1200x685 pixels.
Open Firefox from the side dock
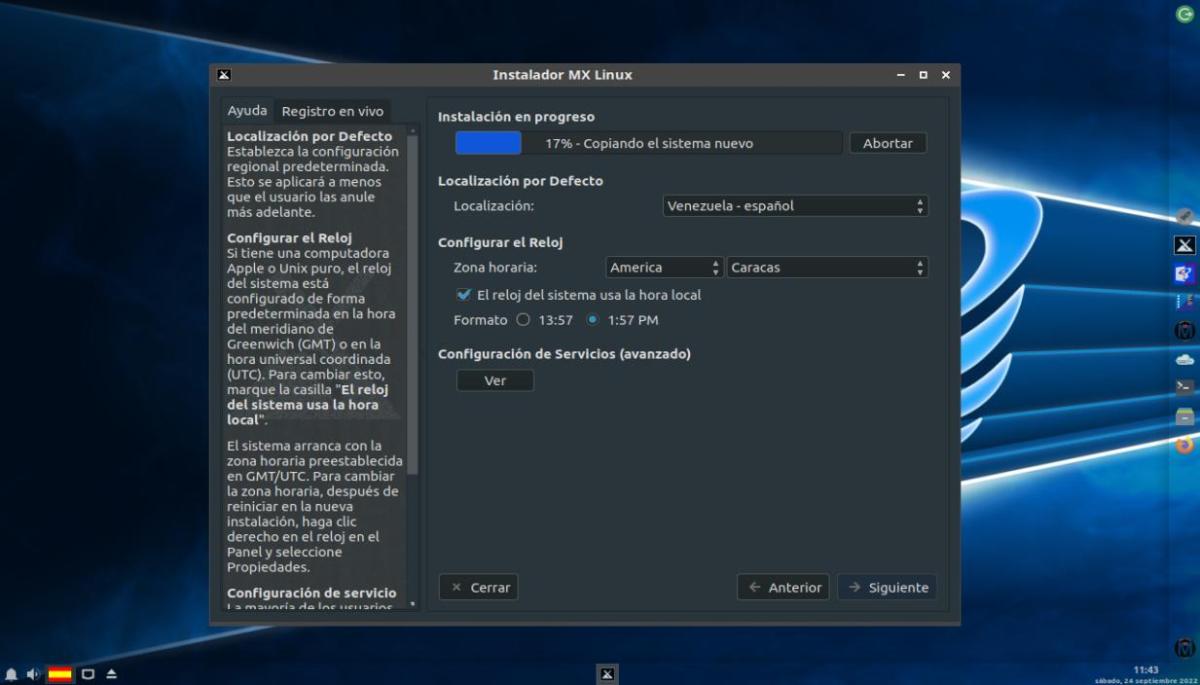1184,444
